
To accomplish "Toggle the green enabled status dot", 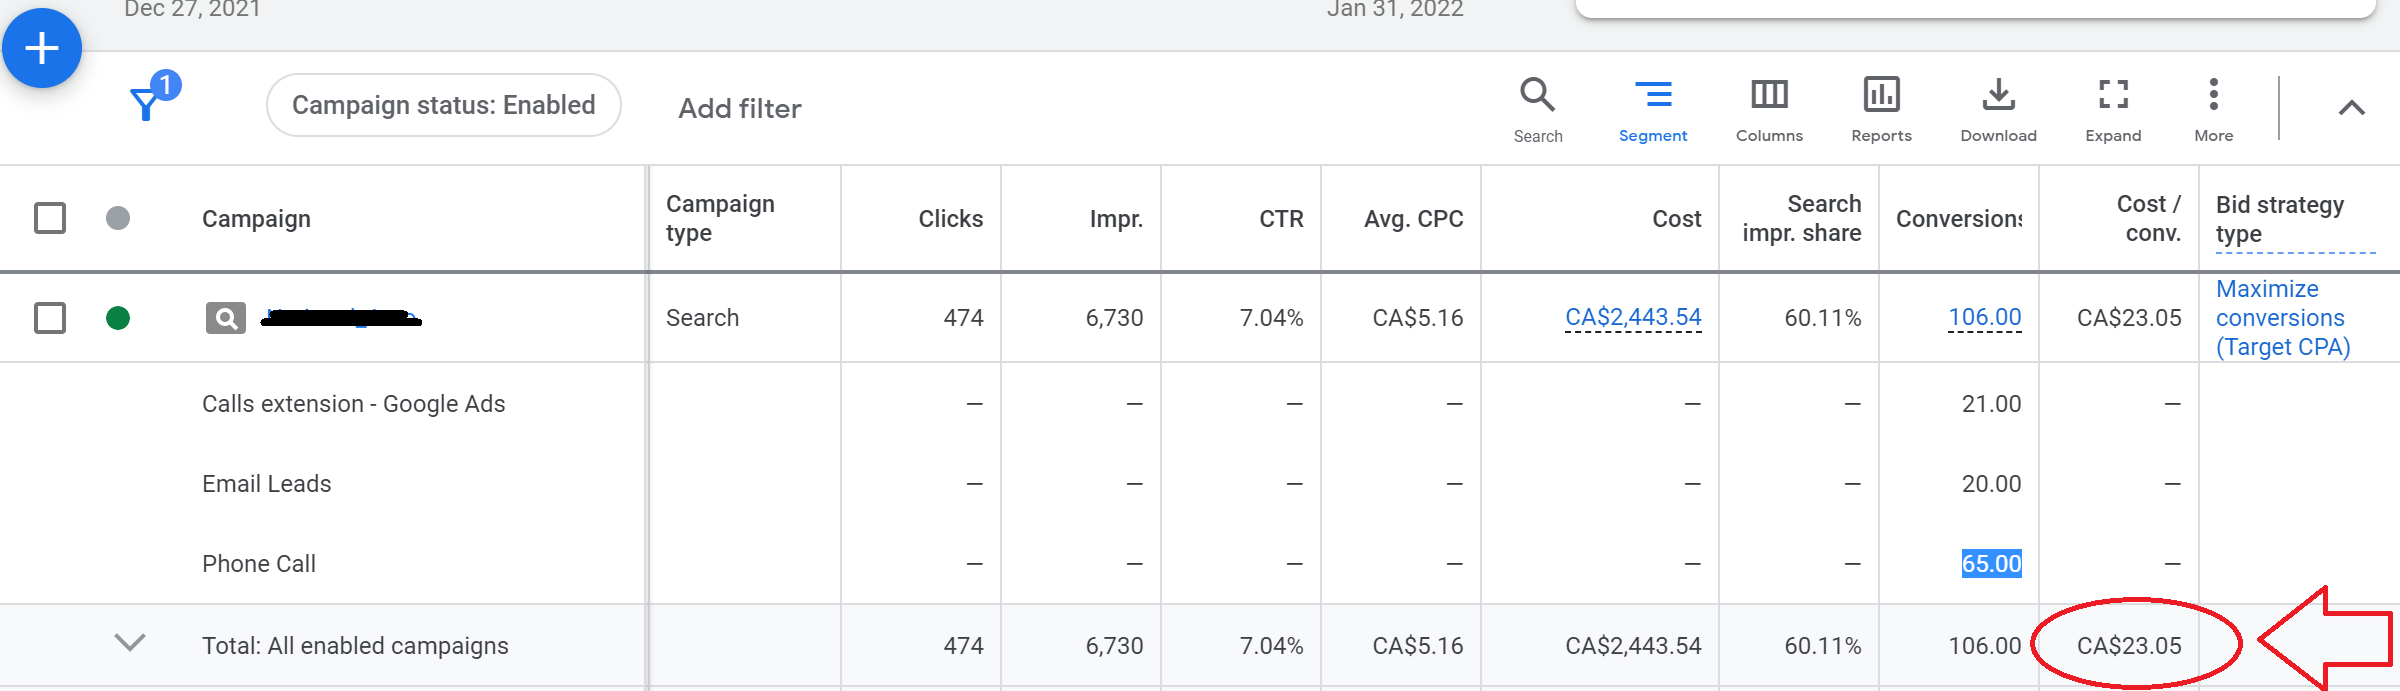I will (118, 318).
